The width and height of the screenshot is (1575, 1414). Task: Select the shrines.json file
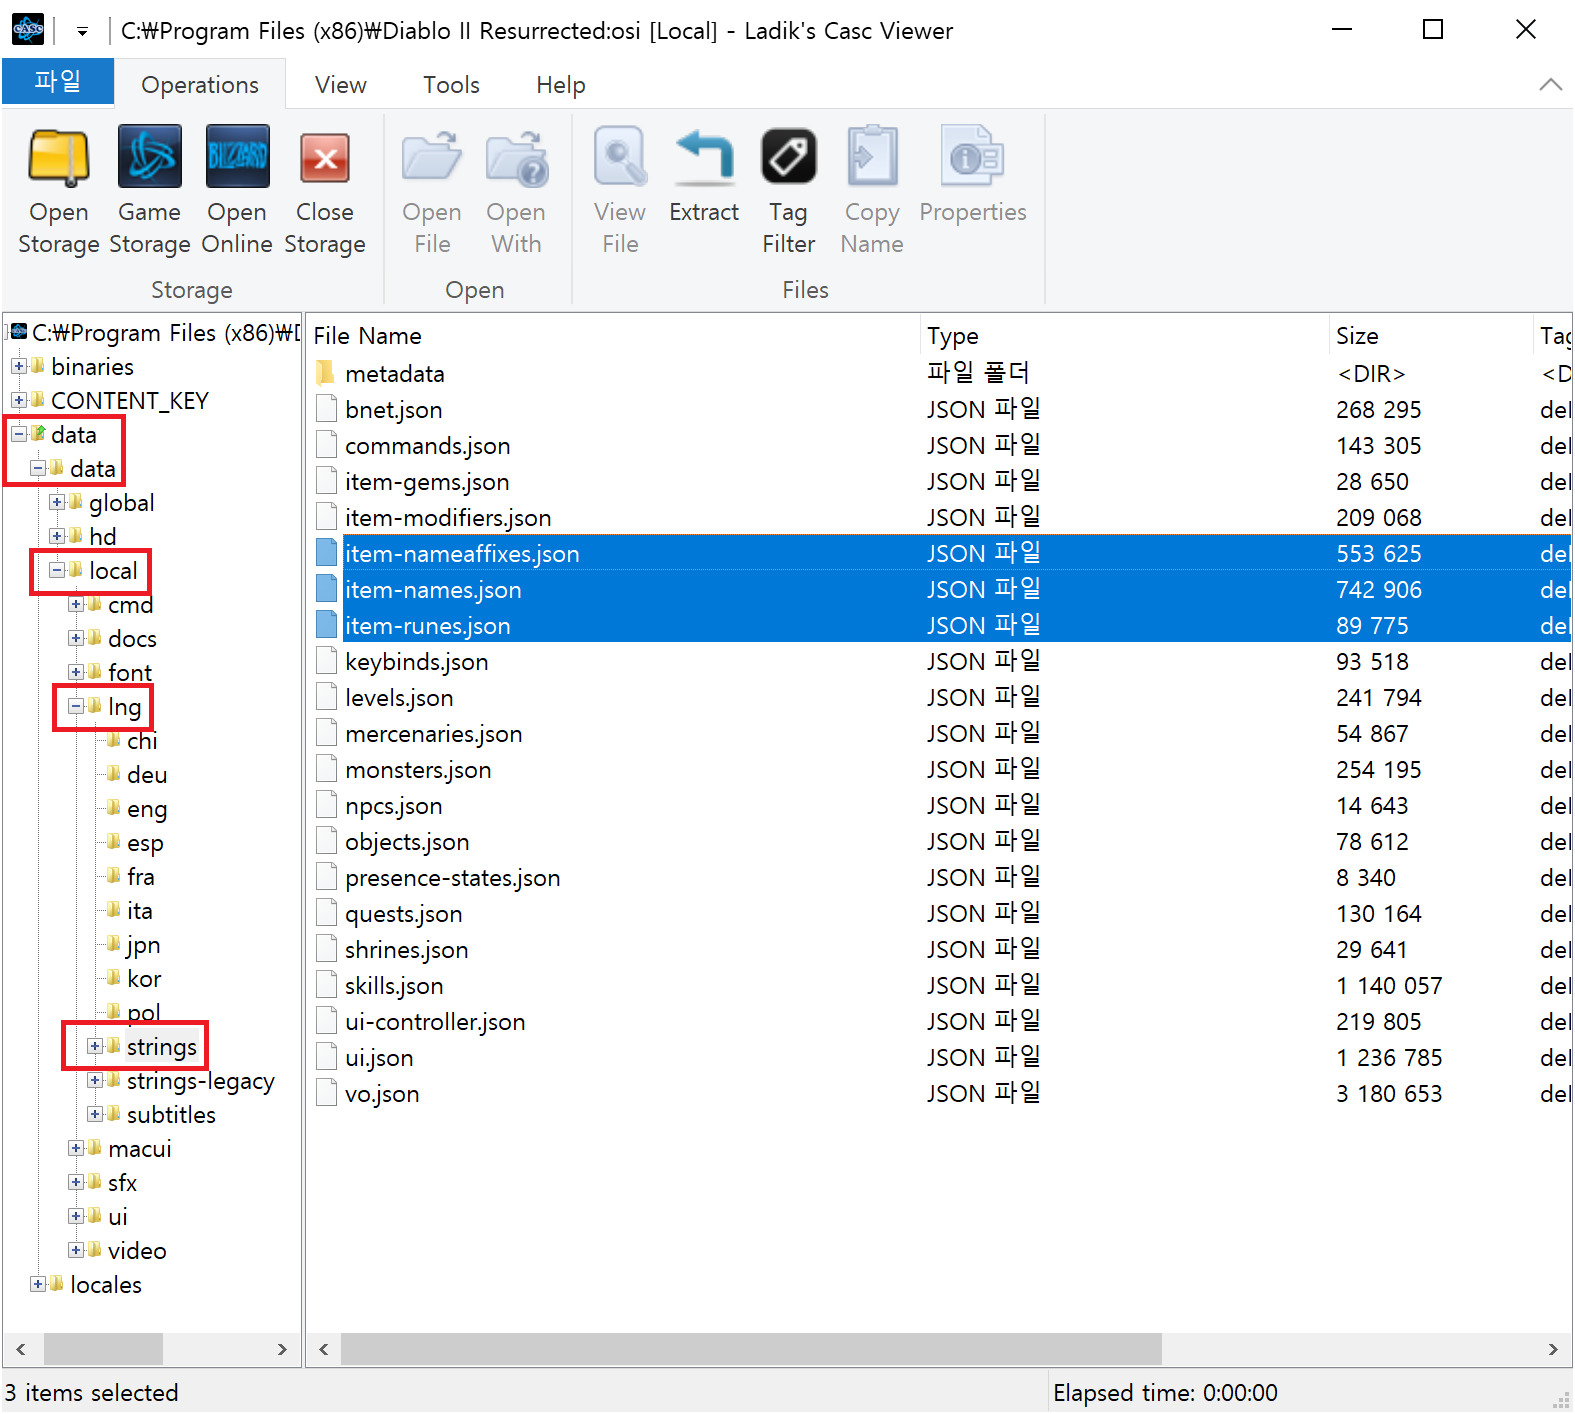click(406, 950)
